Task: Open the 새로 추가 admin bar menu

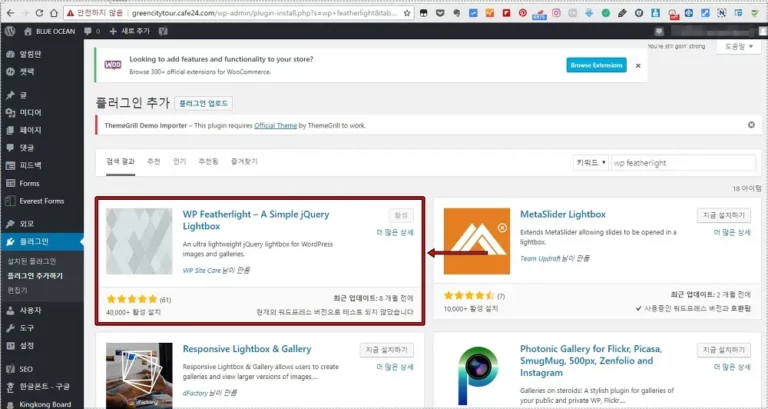Action: click(129, 31)
